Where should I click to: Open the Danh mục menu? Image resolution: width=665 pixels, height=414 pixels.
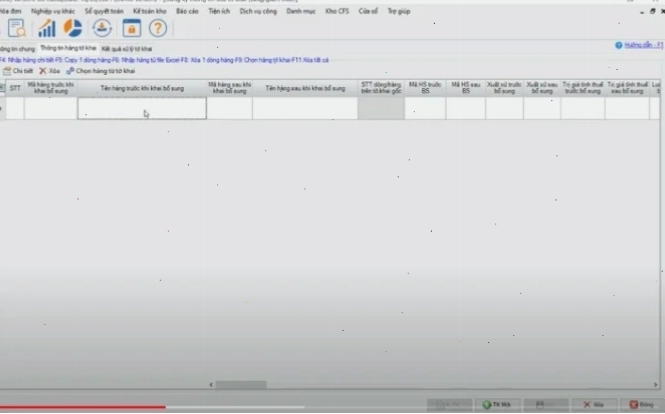click(301, 11)
